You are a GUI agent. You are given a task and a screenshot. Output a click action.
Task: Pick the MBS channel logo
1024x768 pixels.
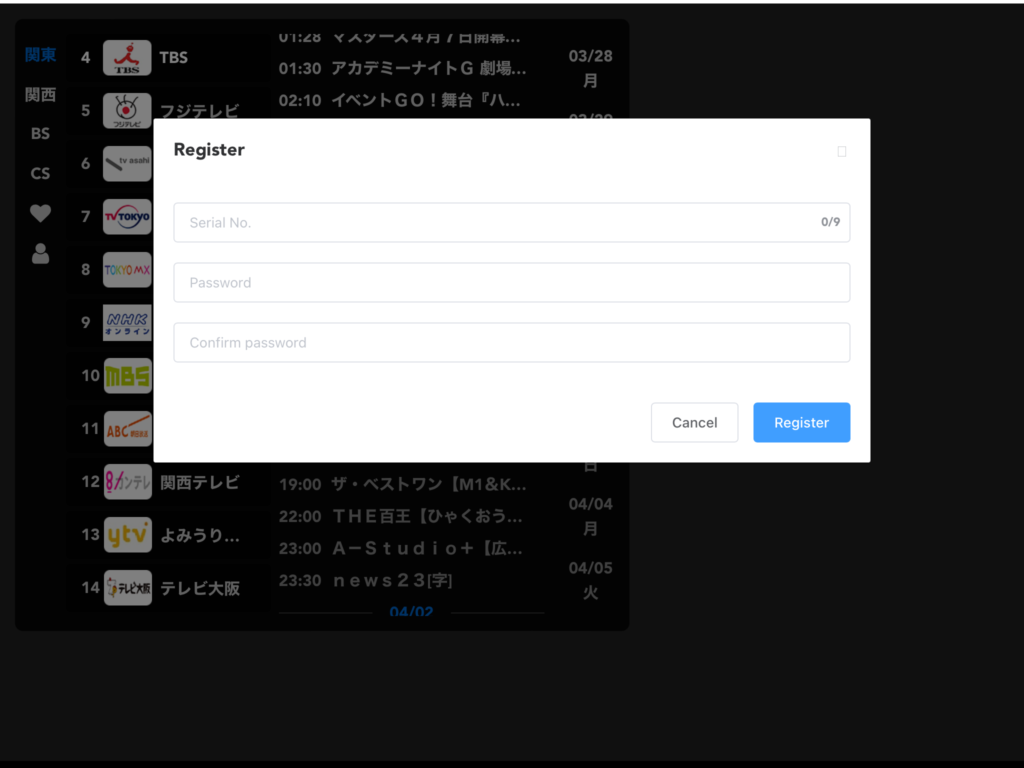(127, 376)
